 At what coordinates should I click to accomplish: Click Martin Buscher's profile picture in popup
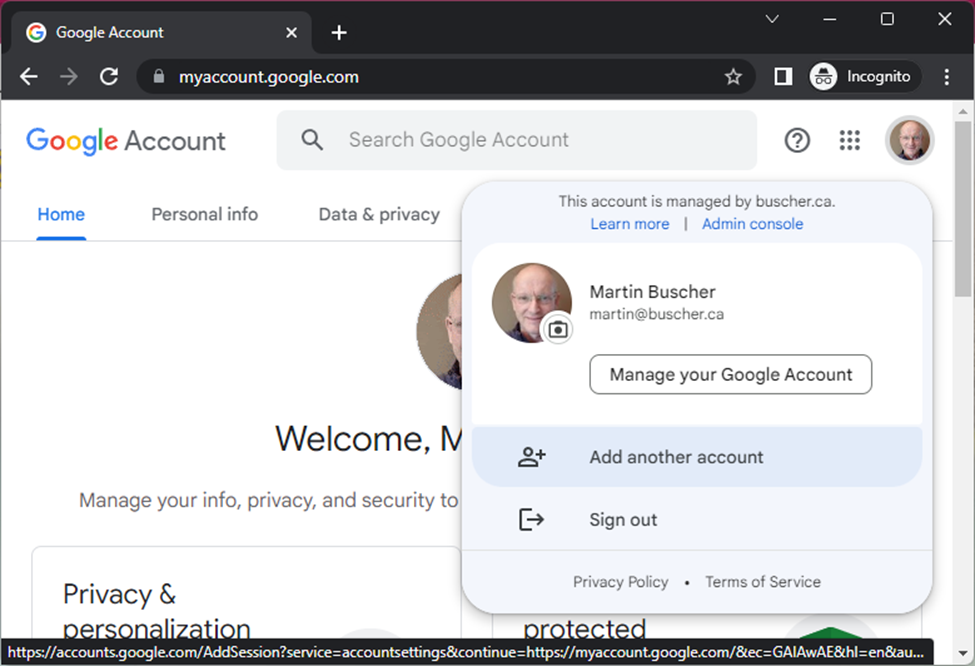[532, 303]
